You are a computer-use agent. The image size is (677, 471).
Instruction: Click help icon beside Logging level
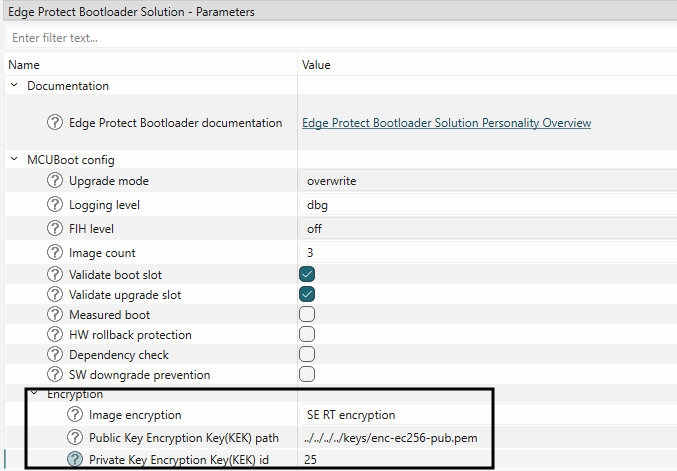(x=55, y=205)
